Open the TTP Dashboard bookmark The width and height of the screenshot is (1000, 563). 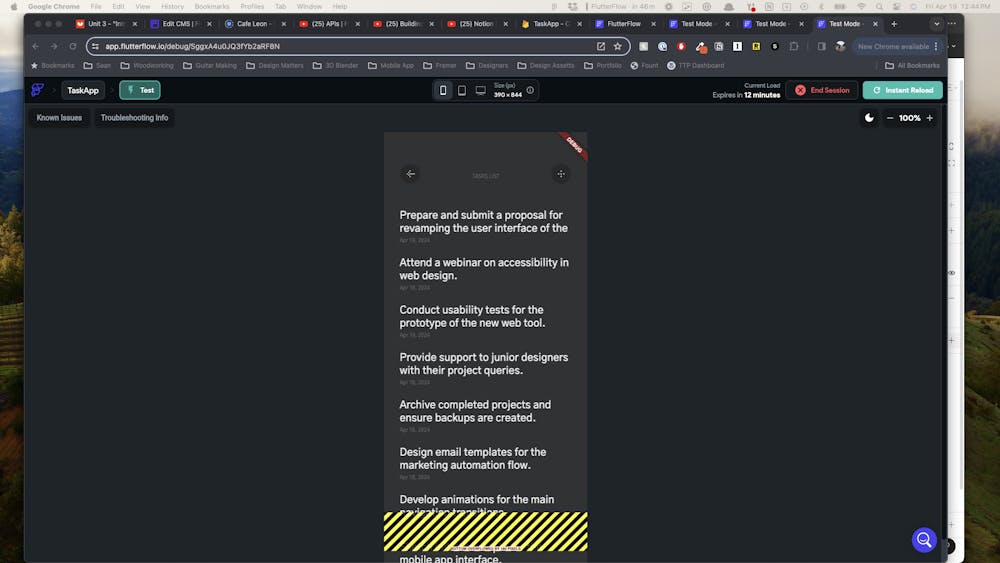[696, 65]
